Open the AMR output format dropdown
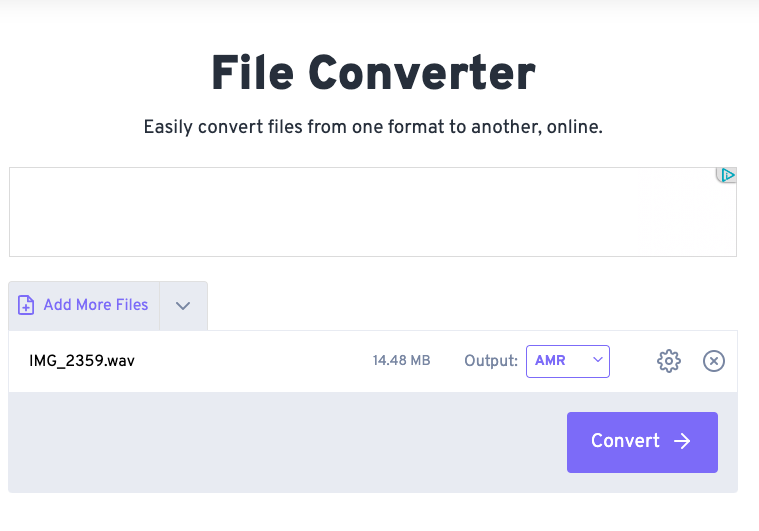759x531 pixels. pyautogui.click(x=568, y=361)
